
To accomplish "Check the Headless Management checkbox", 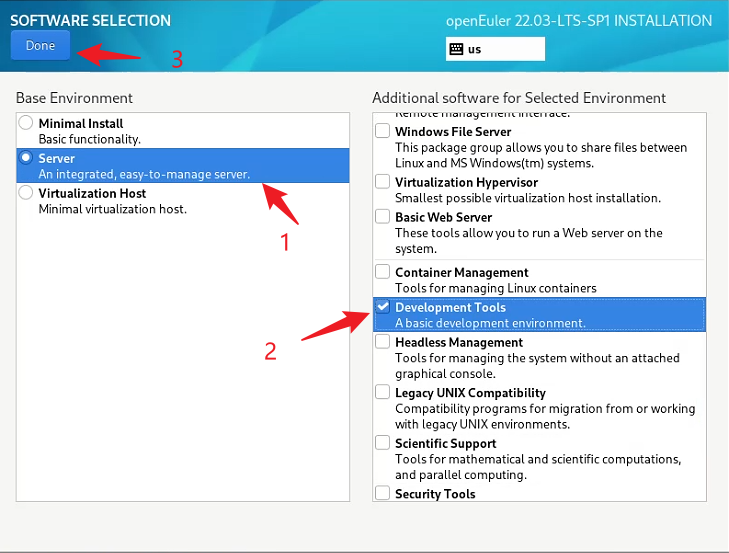I will click(x=382, y=341).
